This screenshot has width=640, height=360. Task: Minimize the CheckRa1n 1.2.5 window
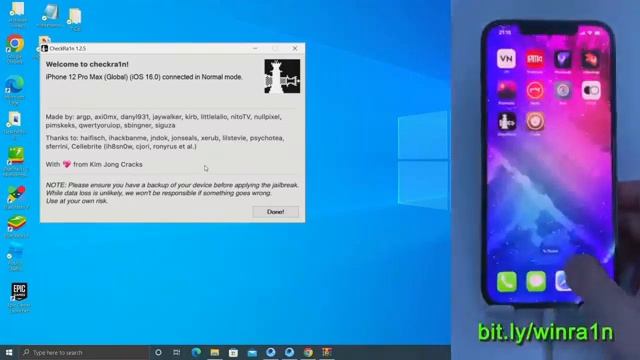click(255, 48)
